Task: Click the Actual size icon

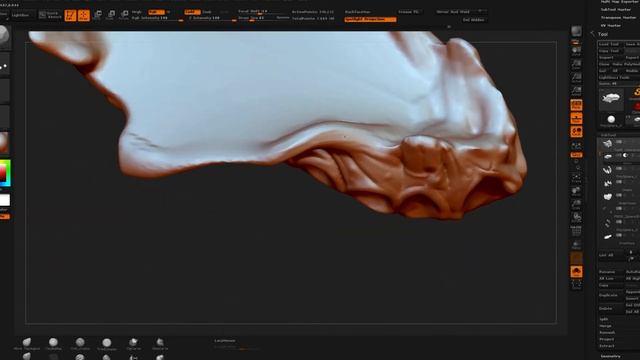Action: 576,77
